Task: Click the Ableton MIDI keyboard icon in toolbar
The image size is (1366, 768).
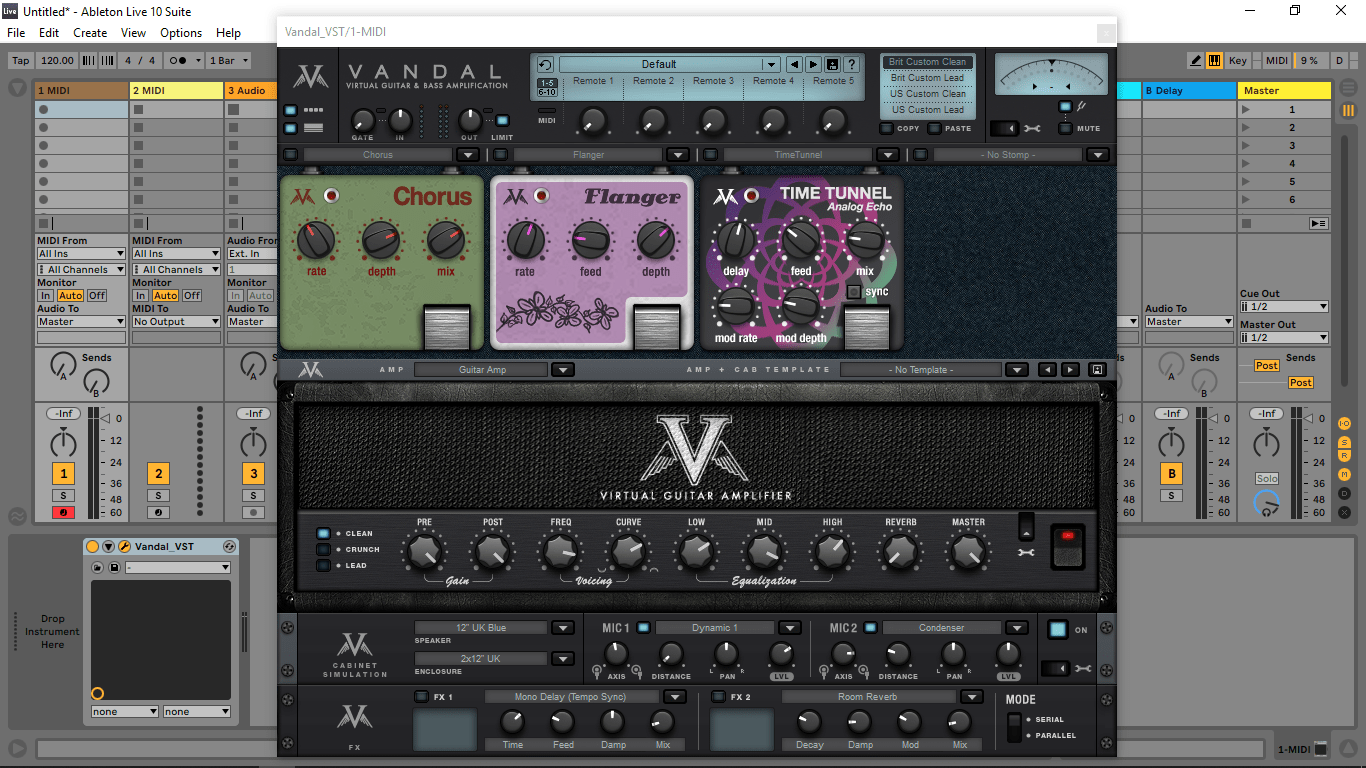Action: click(1214, 60)
